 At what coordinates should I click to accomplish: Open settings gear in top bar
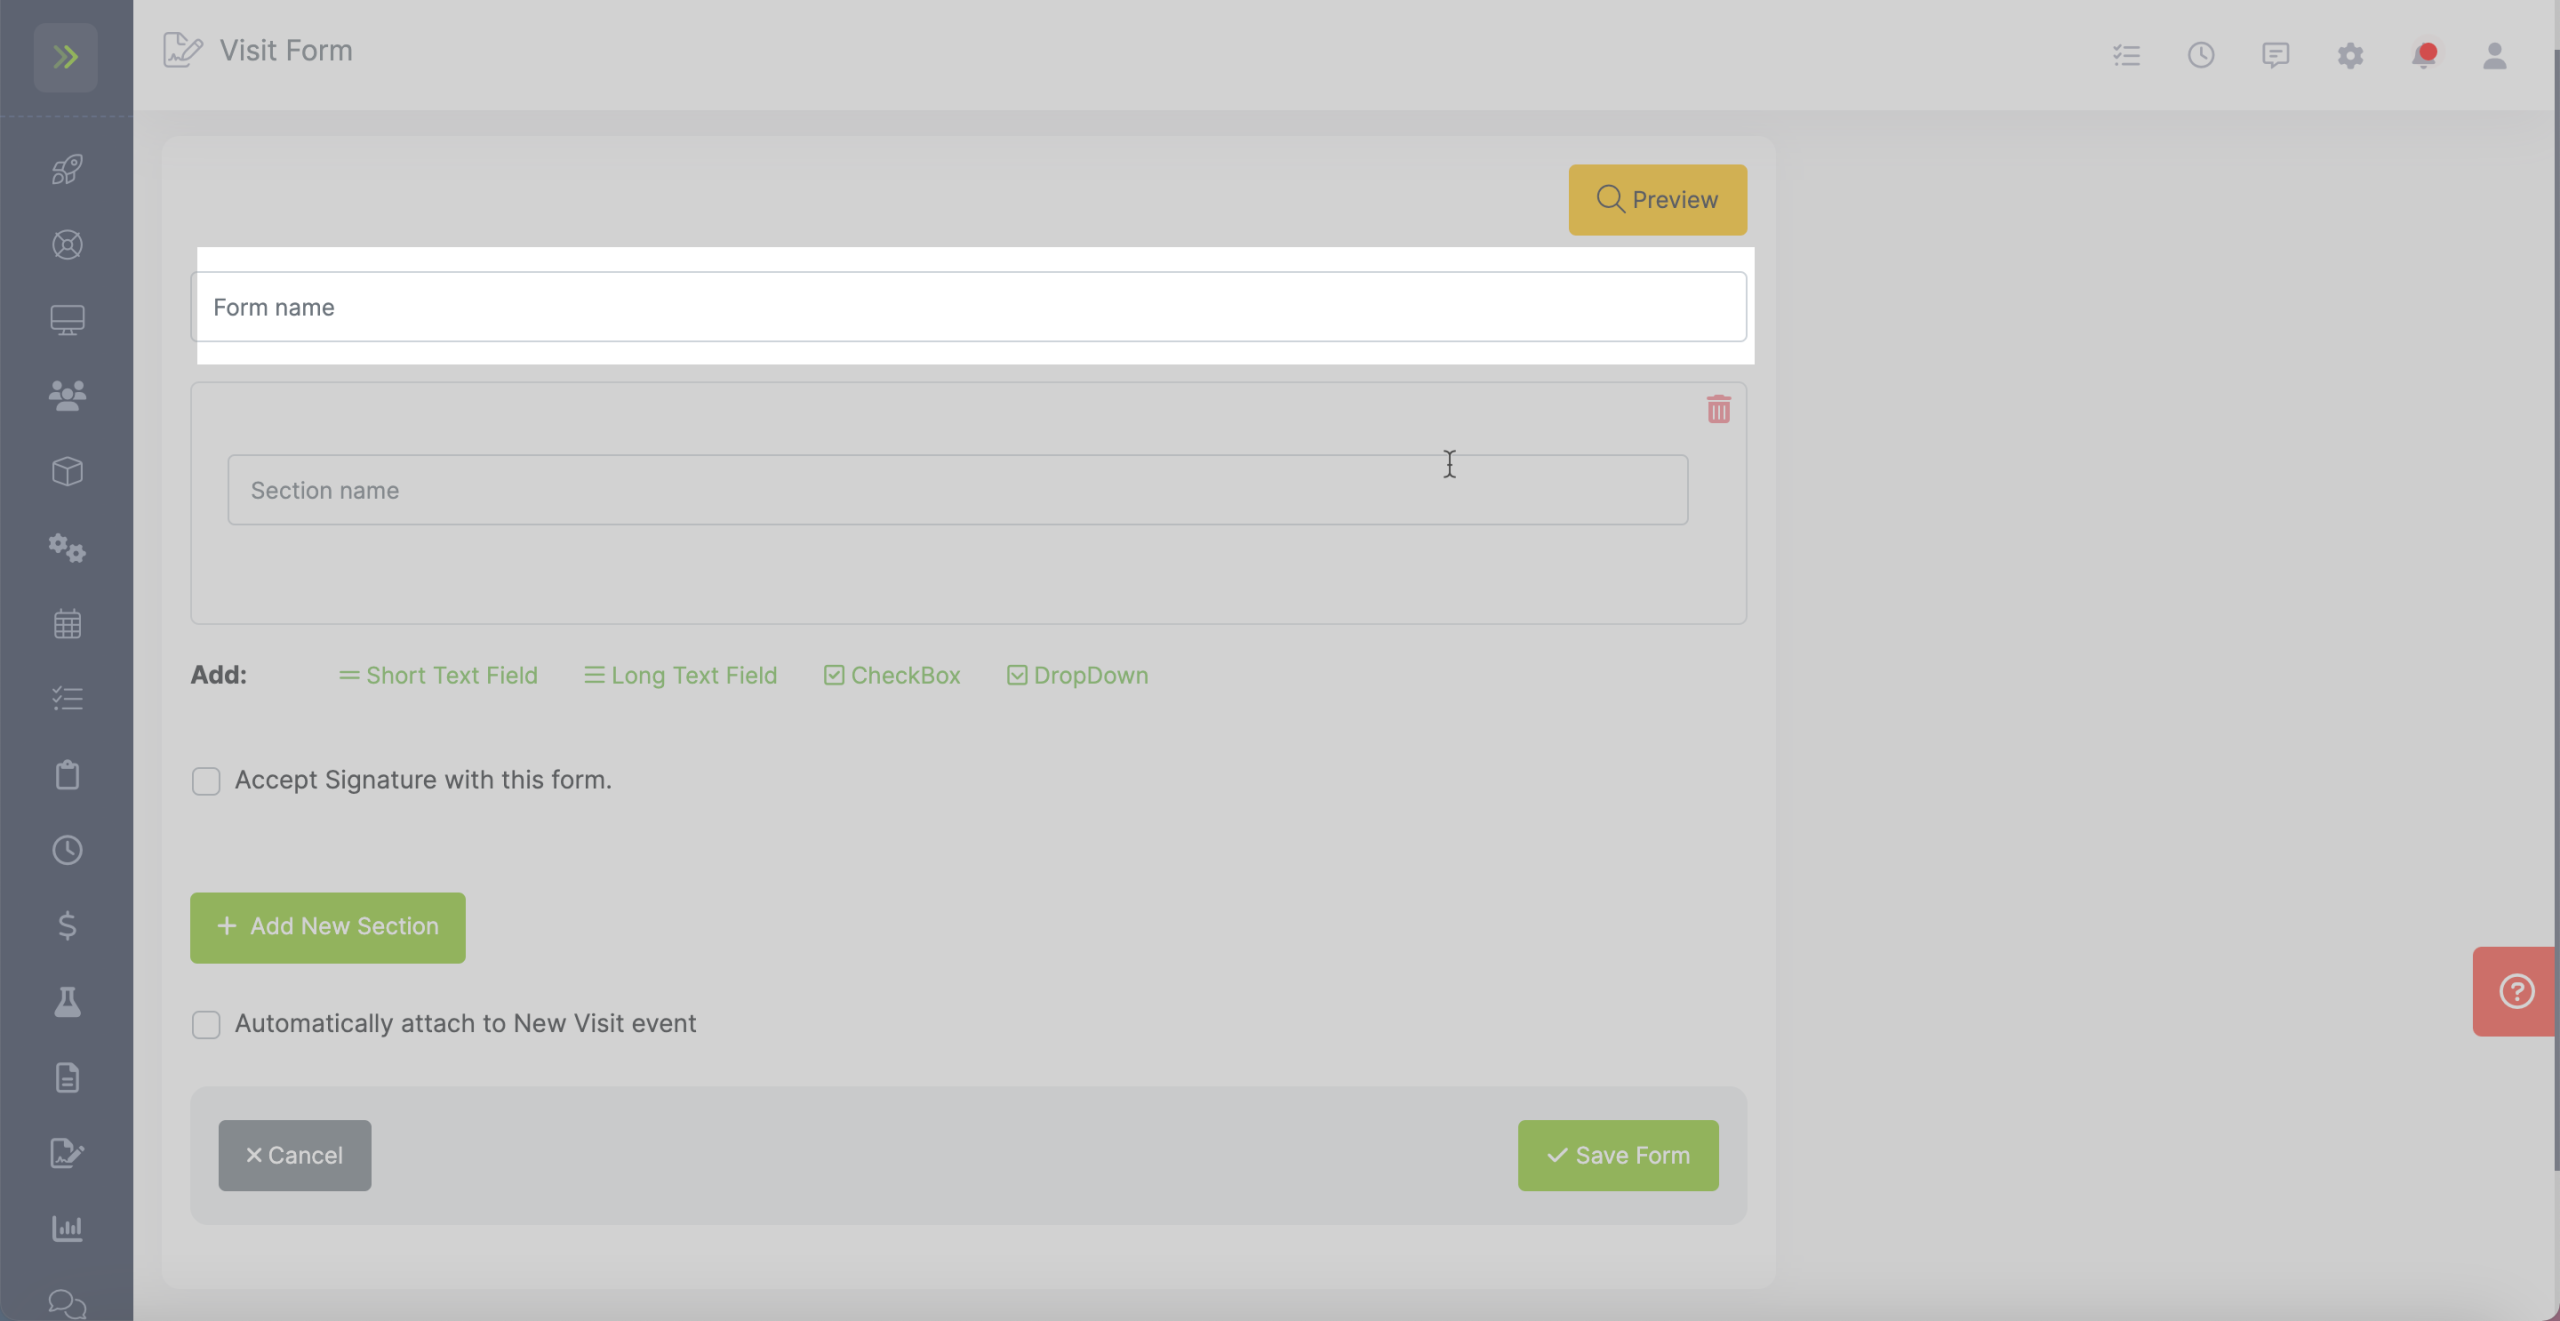pyautogui.click(x=2350, y=55)
